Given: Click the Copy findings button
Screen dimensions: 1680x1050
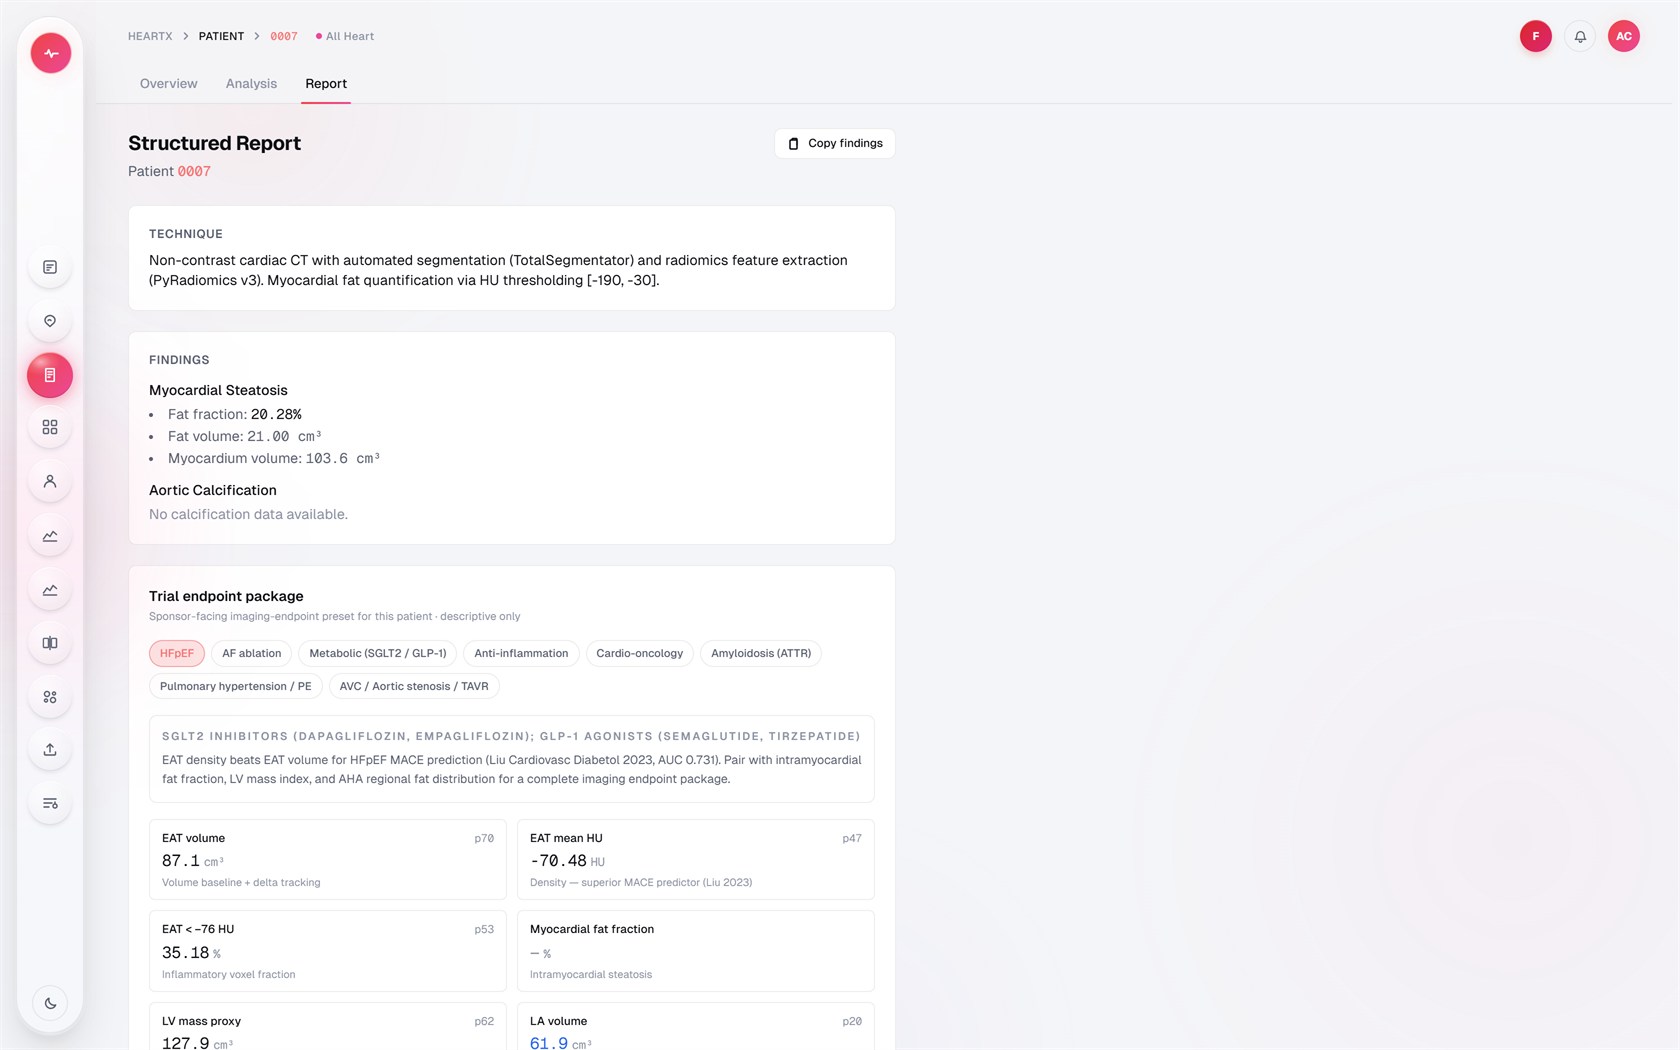Looking at the screenshot, I should coord(835,143).
